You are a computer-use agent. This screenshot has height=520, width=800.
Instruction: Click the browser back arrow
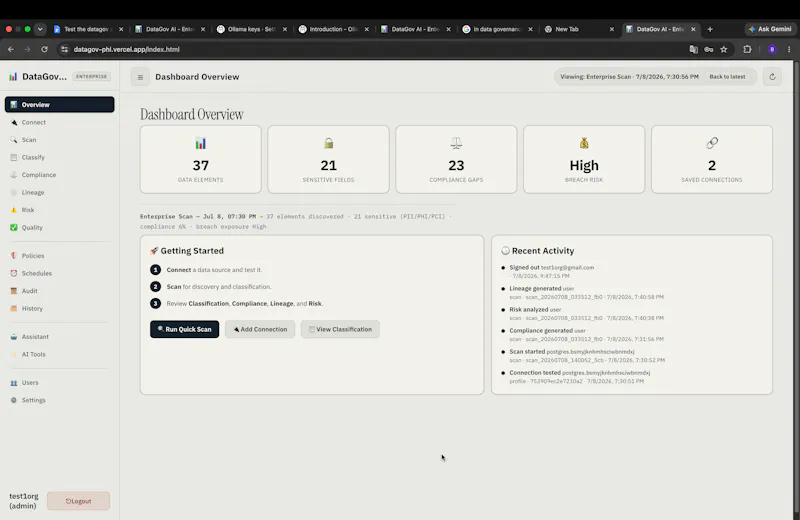11,49
